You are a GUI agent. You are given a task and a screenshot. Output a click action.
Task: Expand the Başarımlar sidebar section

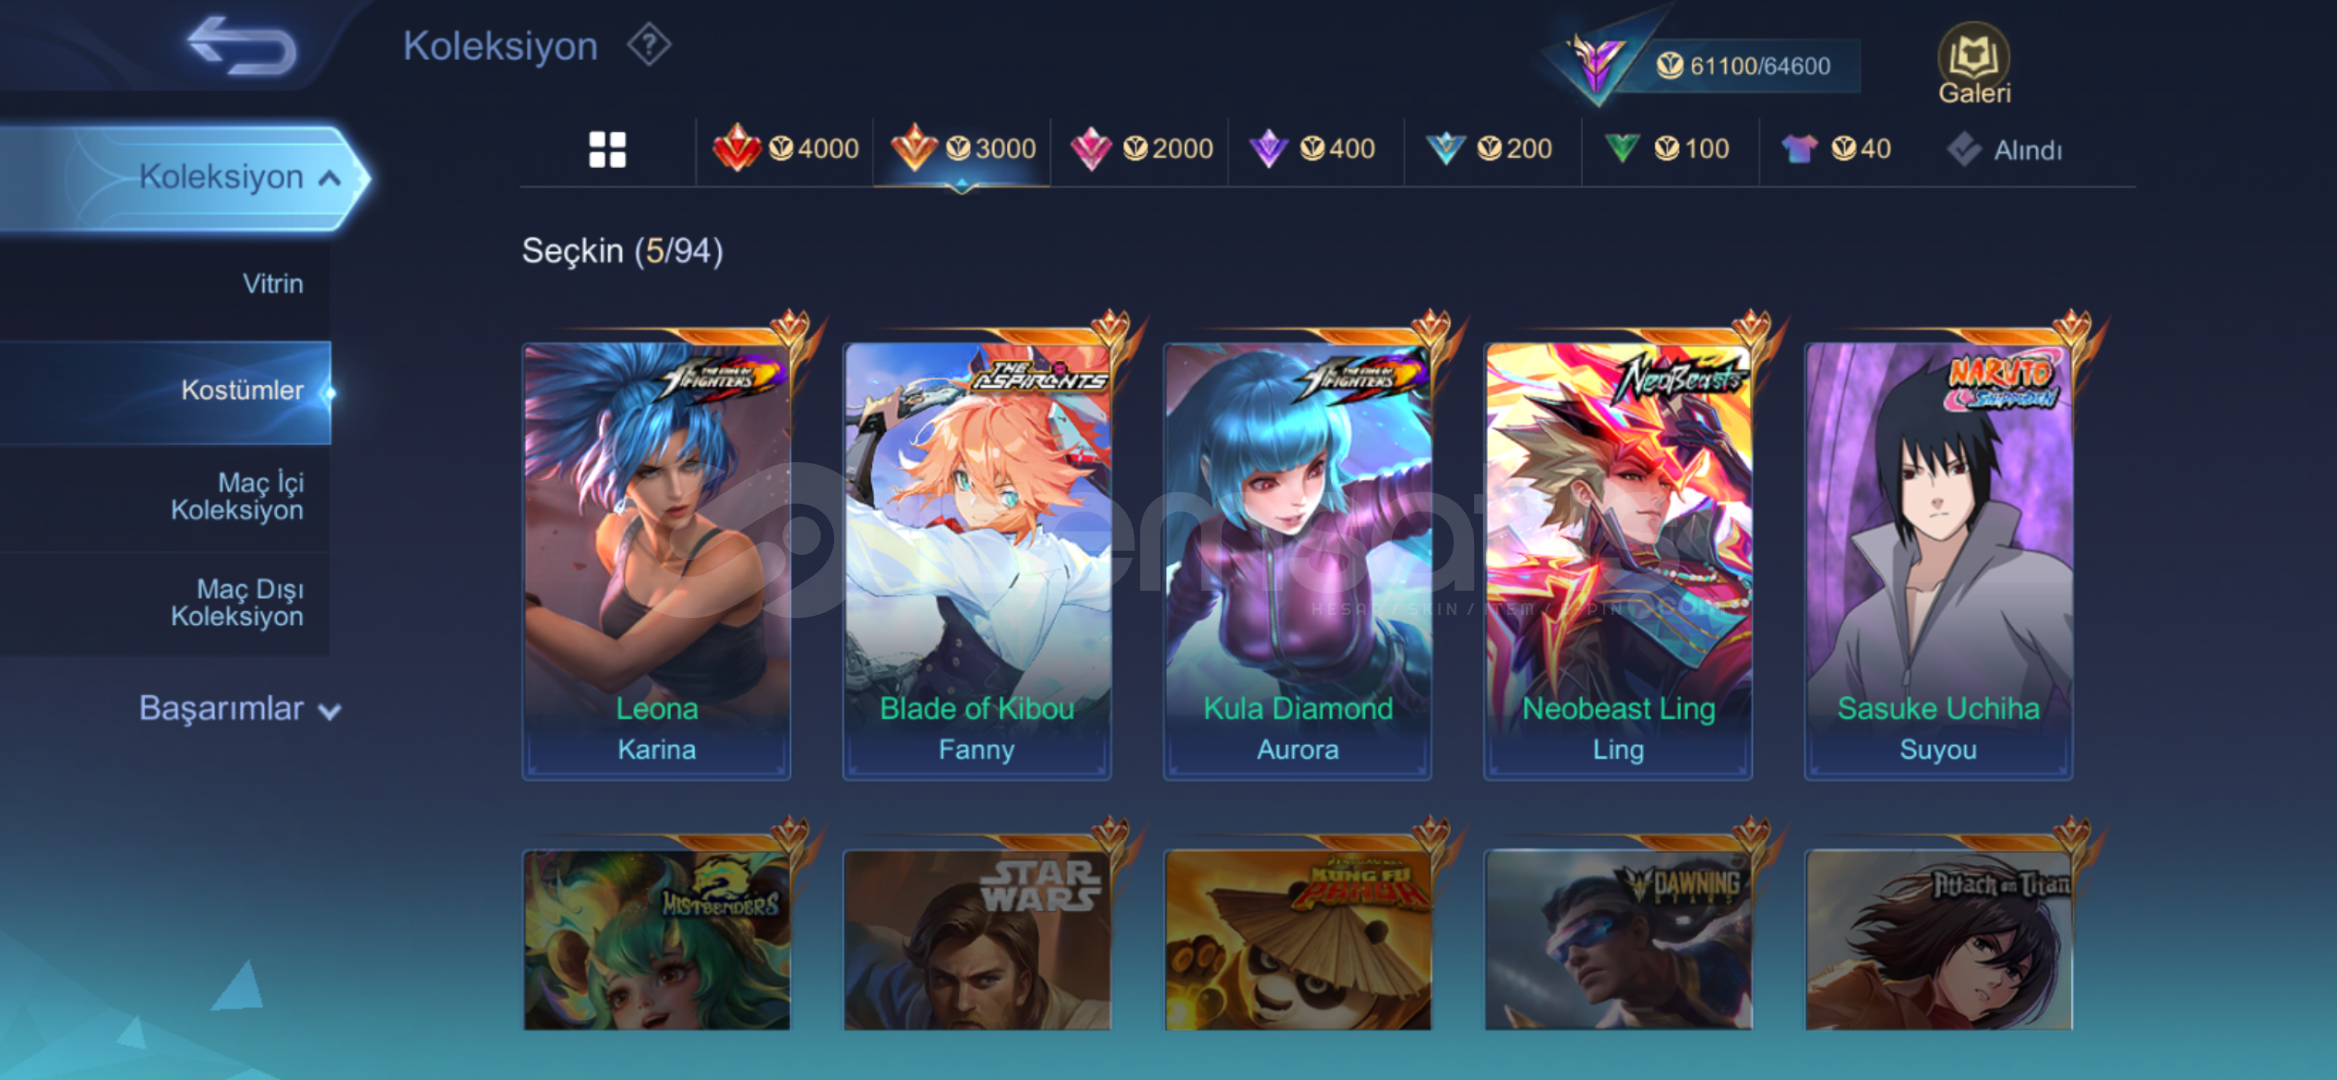click(240, 708)
